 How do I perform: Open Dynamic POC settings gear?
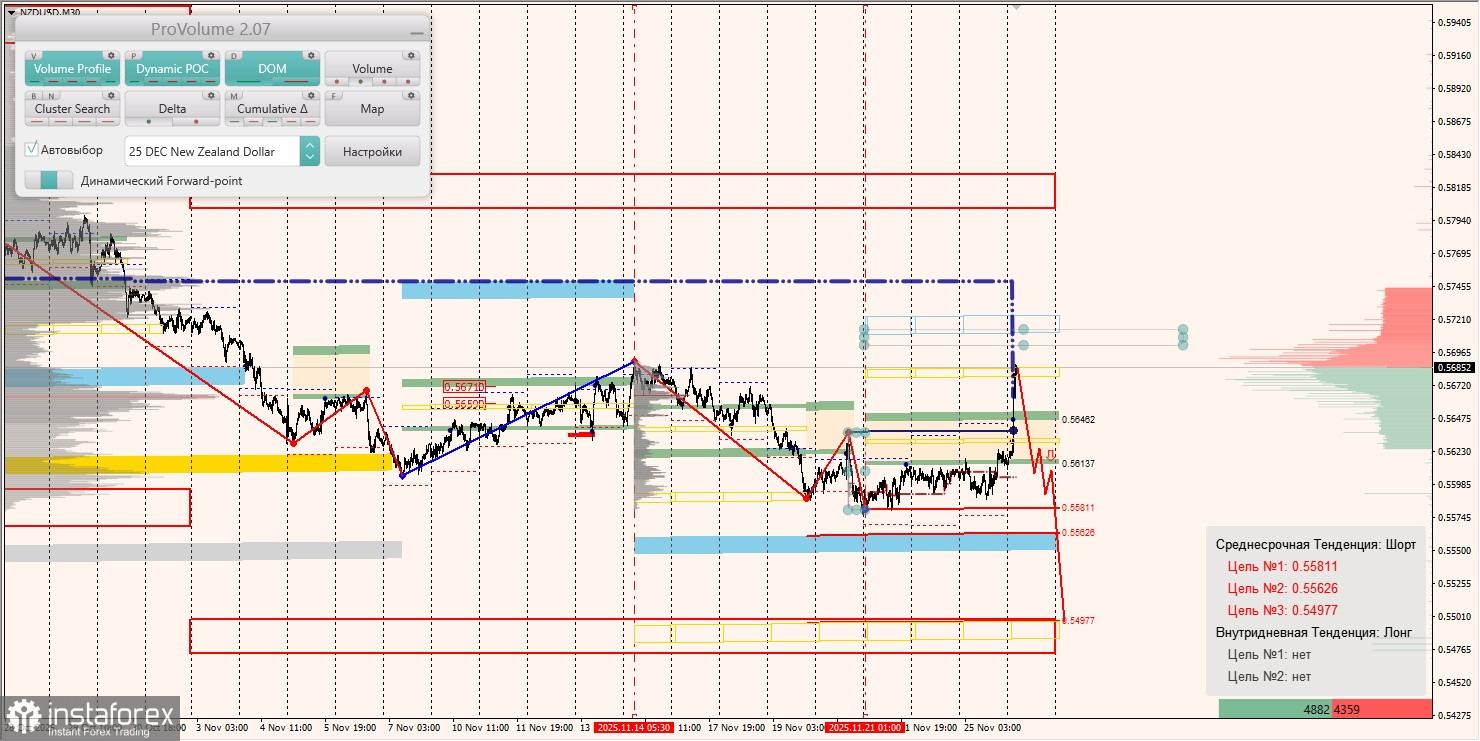coord(211,56)
